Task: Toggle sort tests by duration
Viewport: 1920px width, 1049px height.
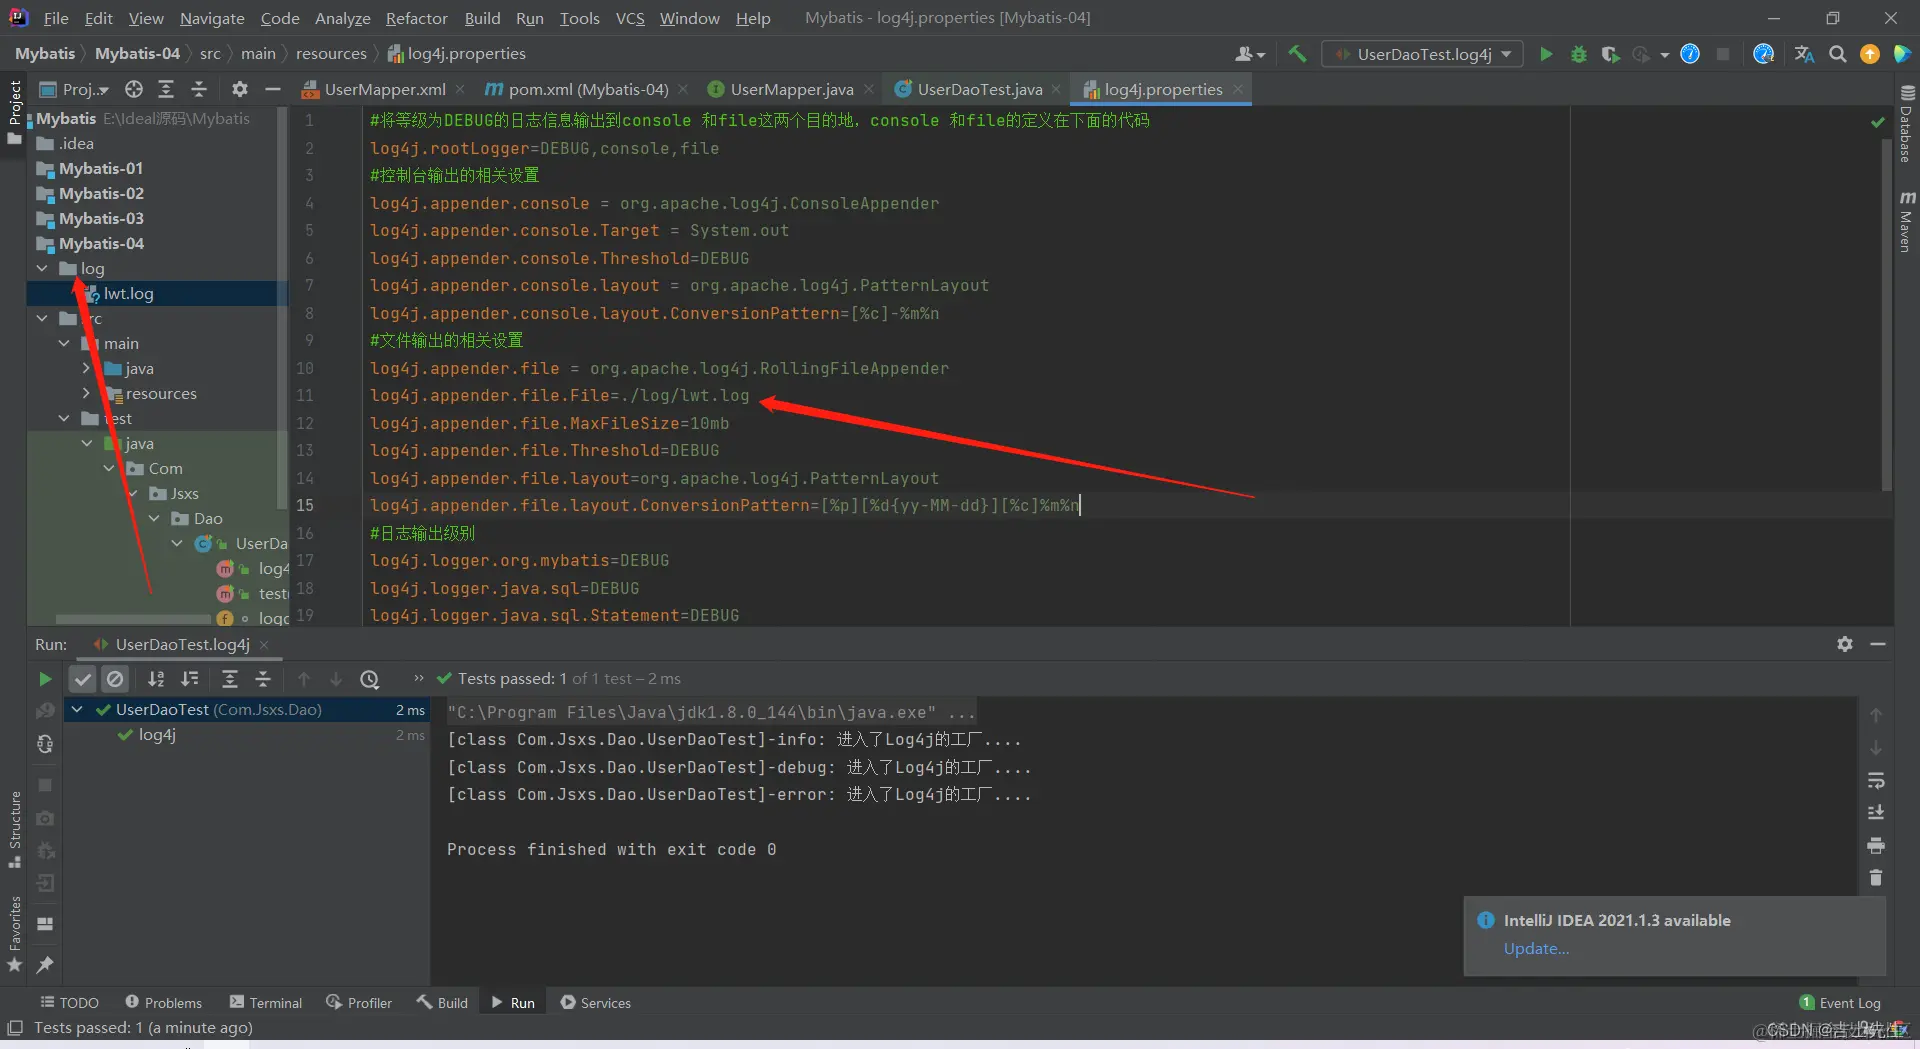Action: (190, 679)
